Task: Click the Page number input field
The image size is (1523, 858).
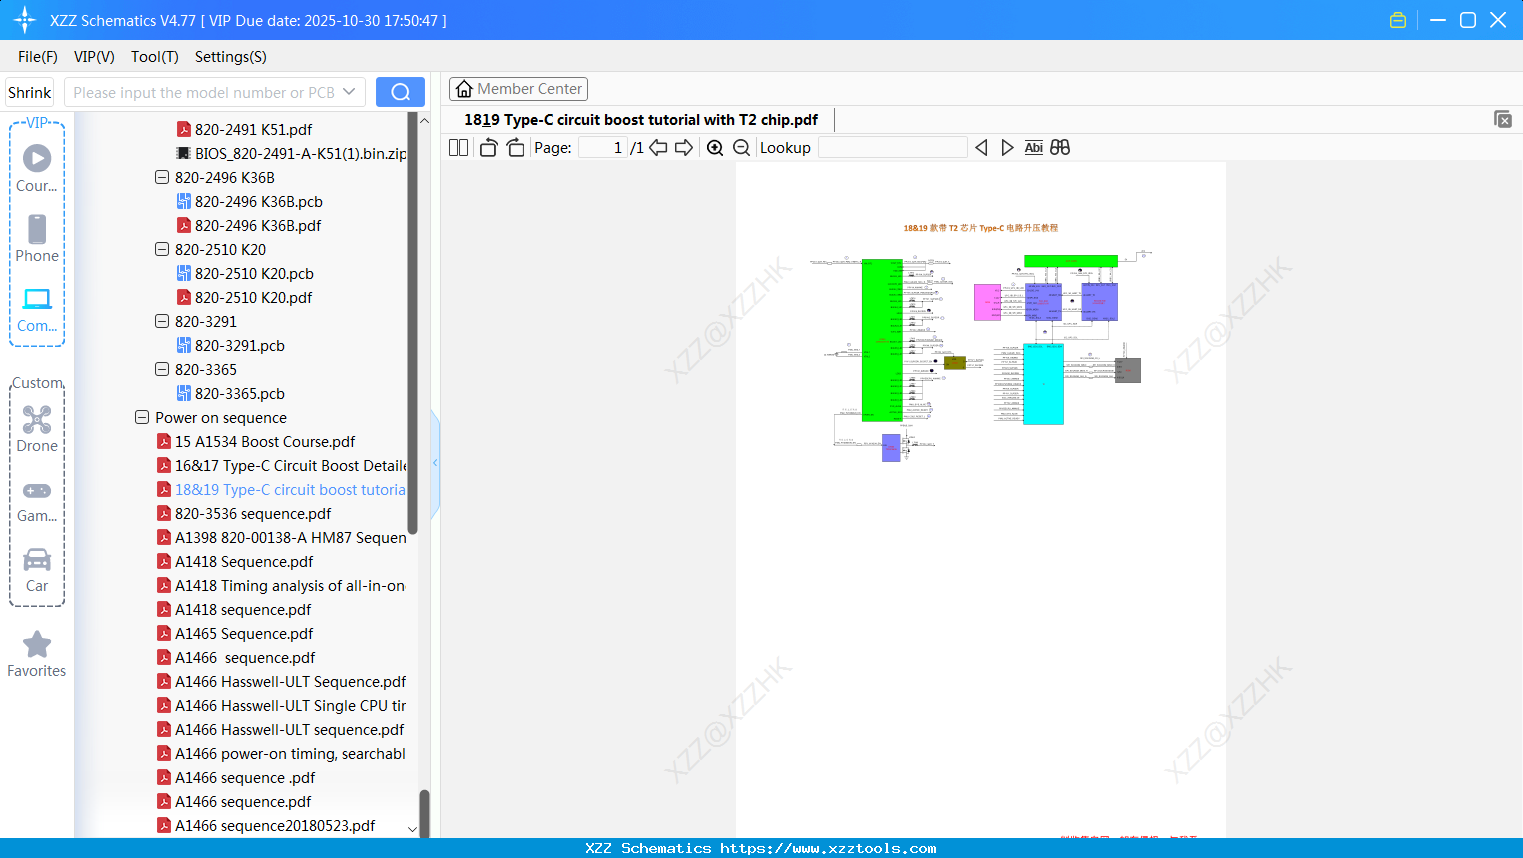Action: pyautogui.click(x=603, y=148)
